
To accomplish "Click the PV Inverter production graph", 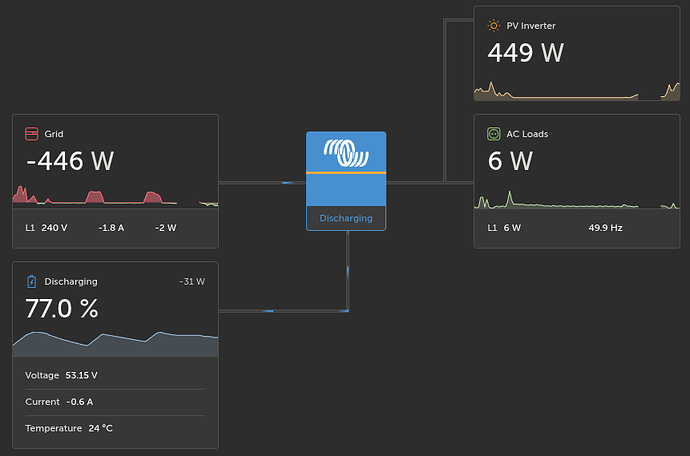I will click(x=577, y=91).
